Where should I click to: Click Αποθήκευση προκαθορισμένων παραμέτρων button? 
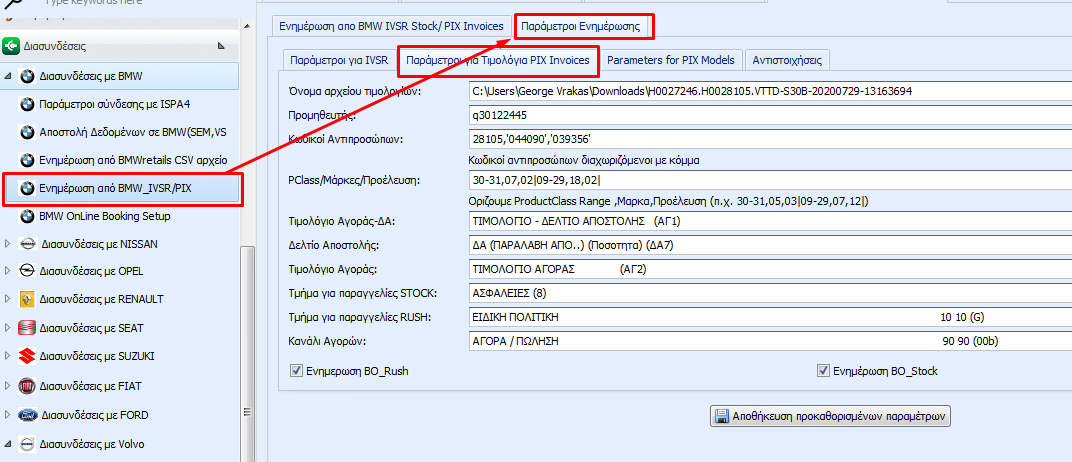[829, 416]
